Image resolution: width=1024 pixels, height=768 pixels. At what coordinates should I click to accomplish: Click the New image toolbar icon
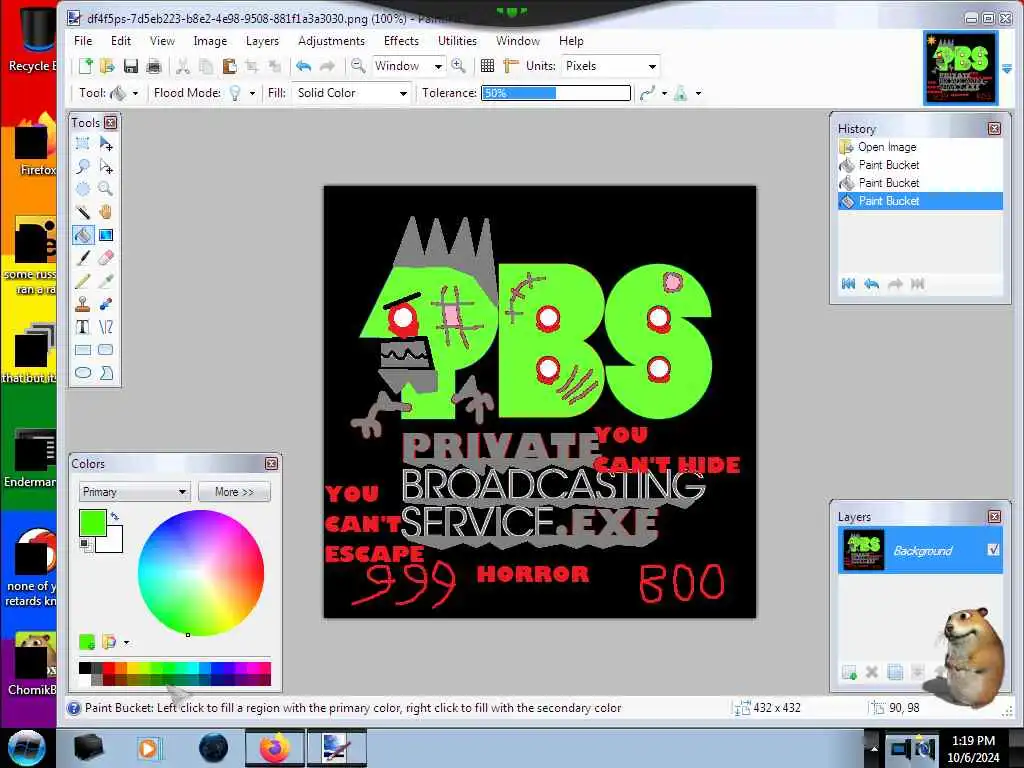click(86, 66)
